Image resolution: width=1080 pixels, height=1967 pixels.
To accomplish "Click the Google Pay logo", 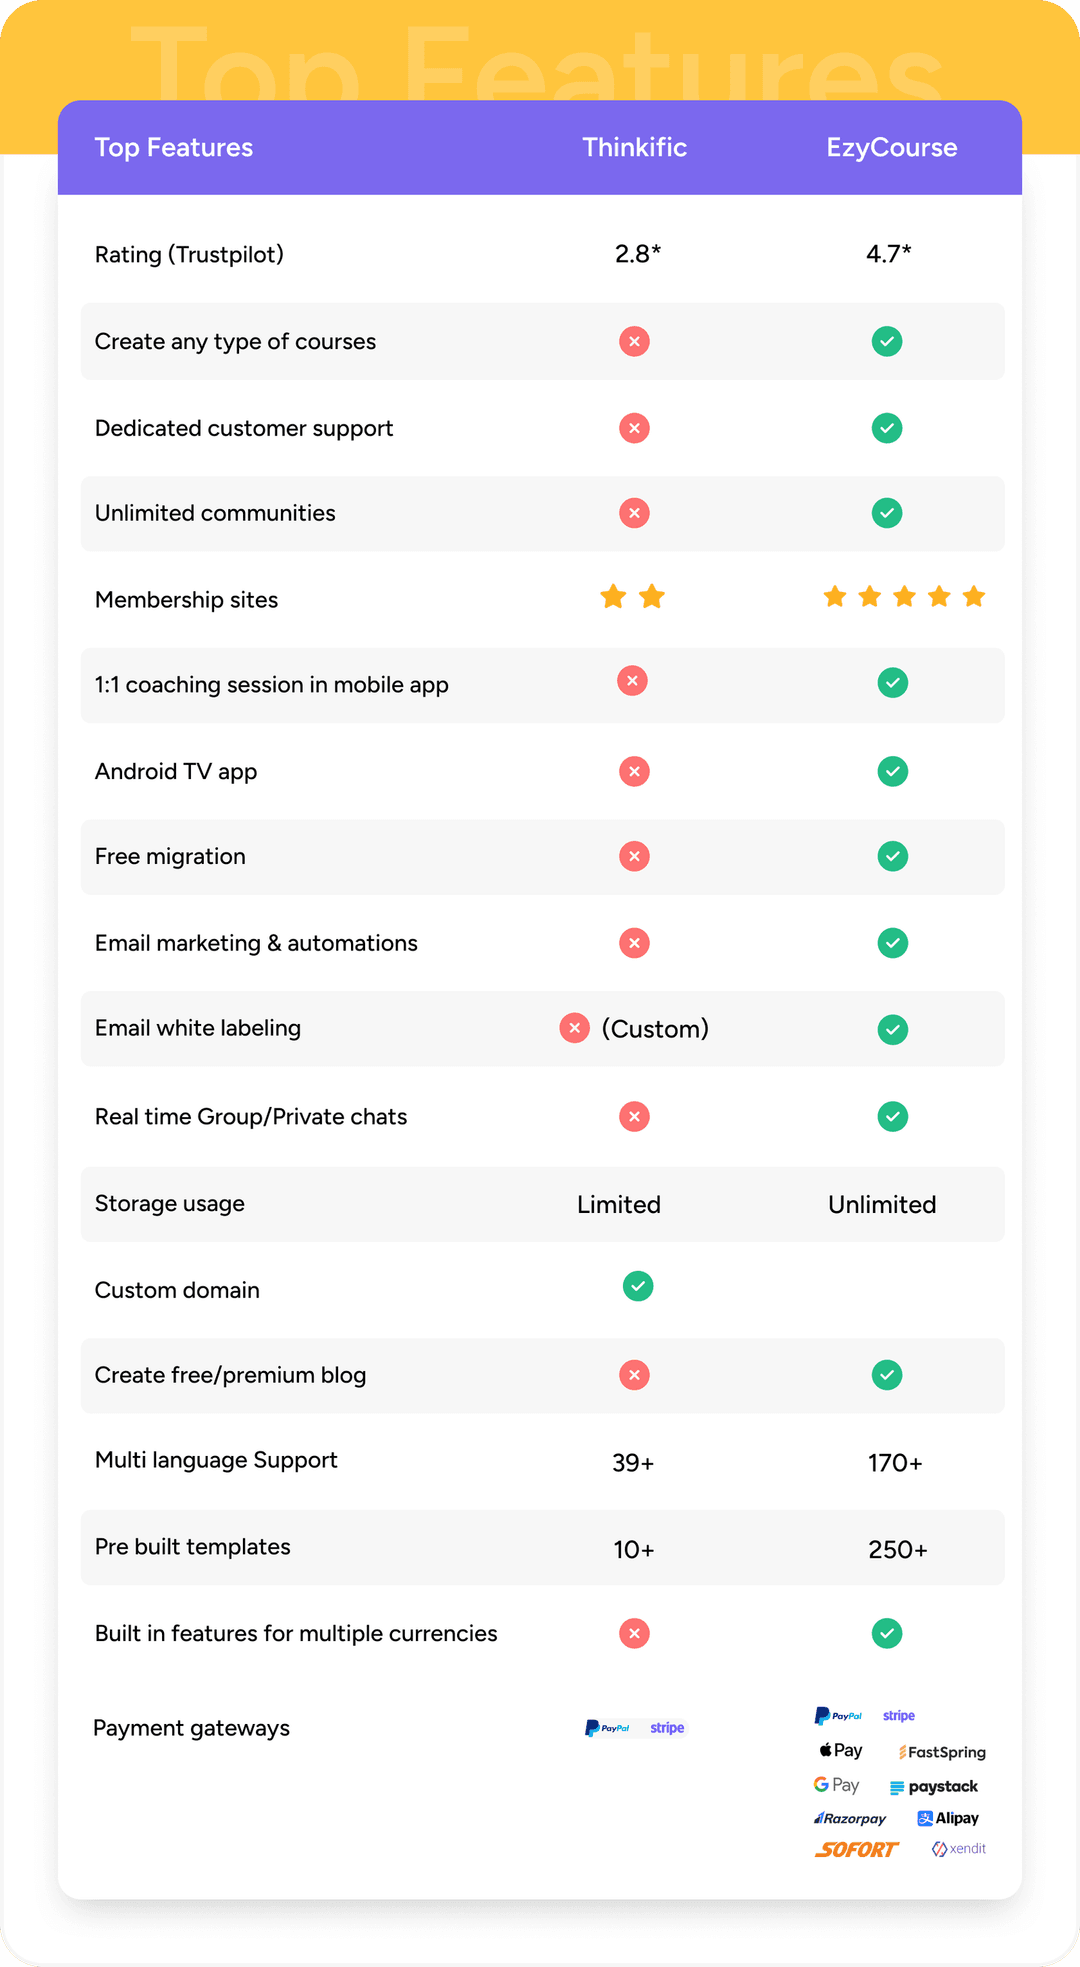I will point(837,1785).
